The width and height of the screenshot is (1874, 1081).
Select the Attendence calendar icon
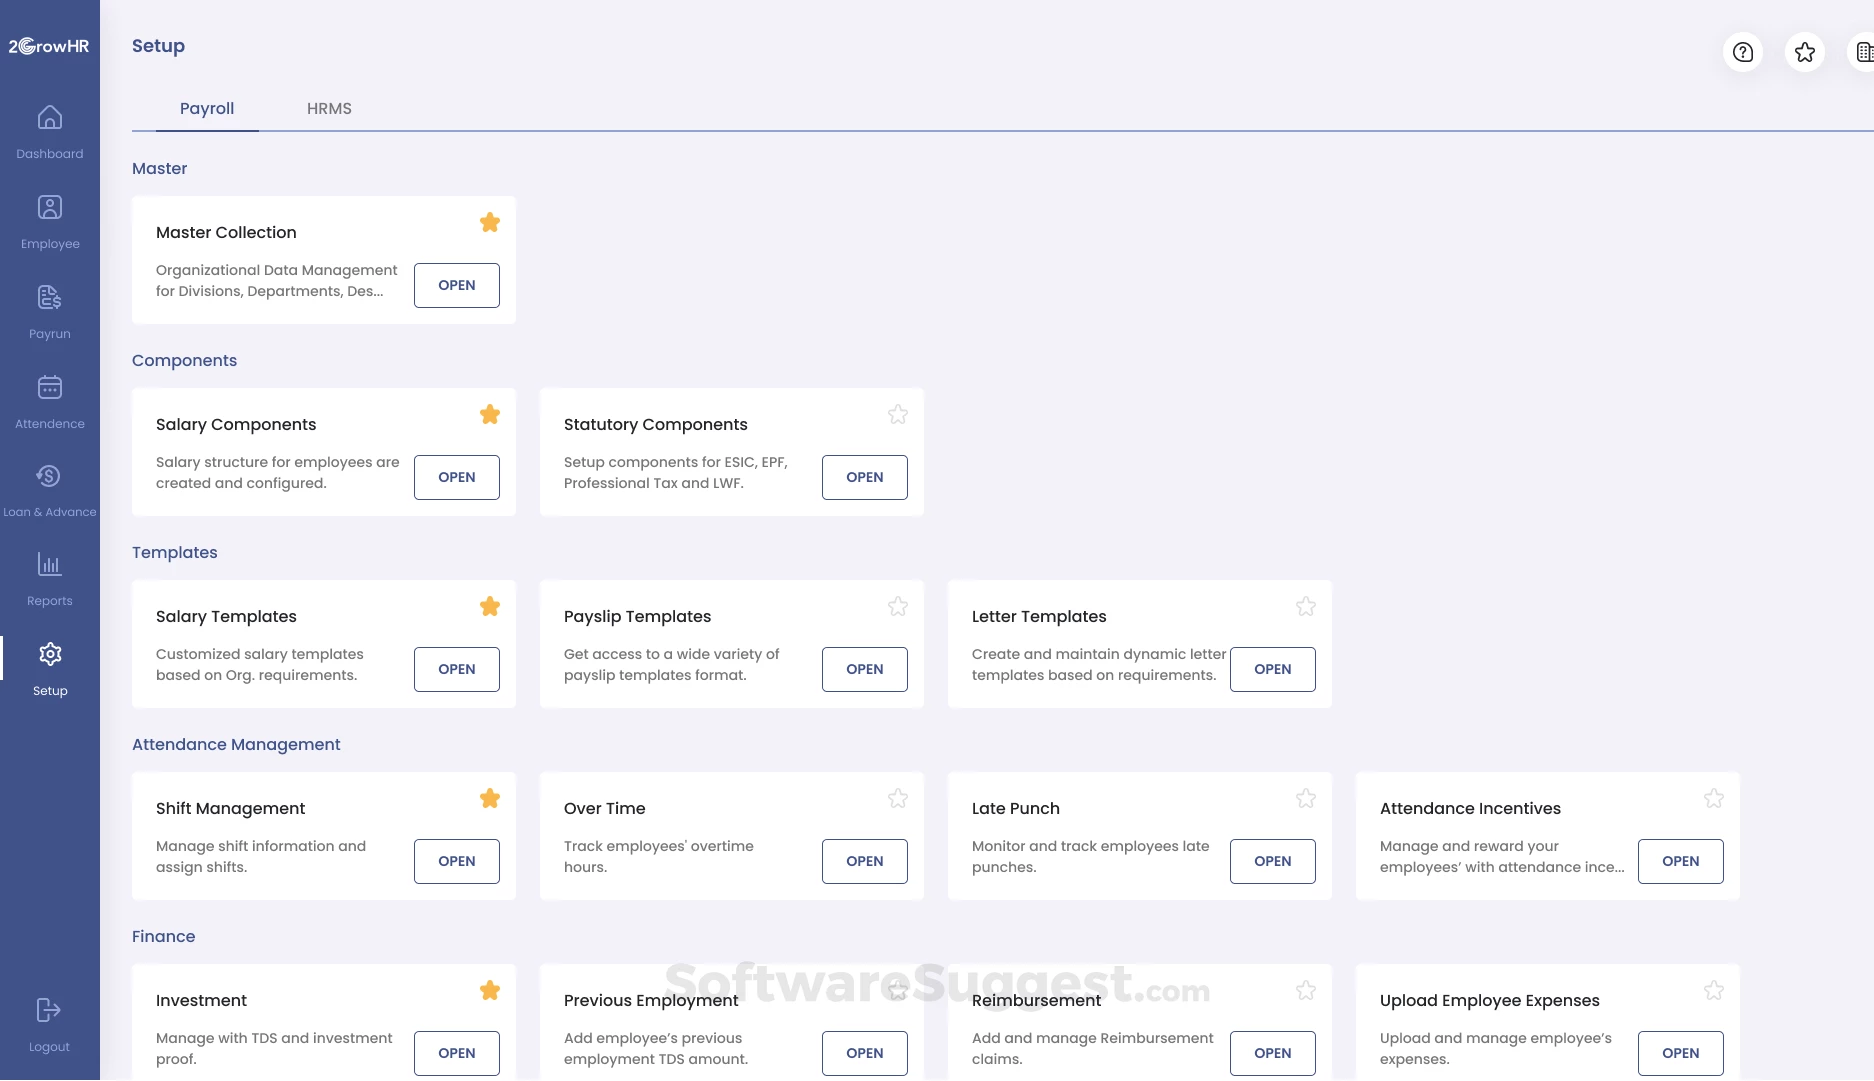pyautogui.click(x=50, y=388)
